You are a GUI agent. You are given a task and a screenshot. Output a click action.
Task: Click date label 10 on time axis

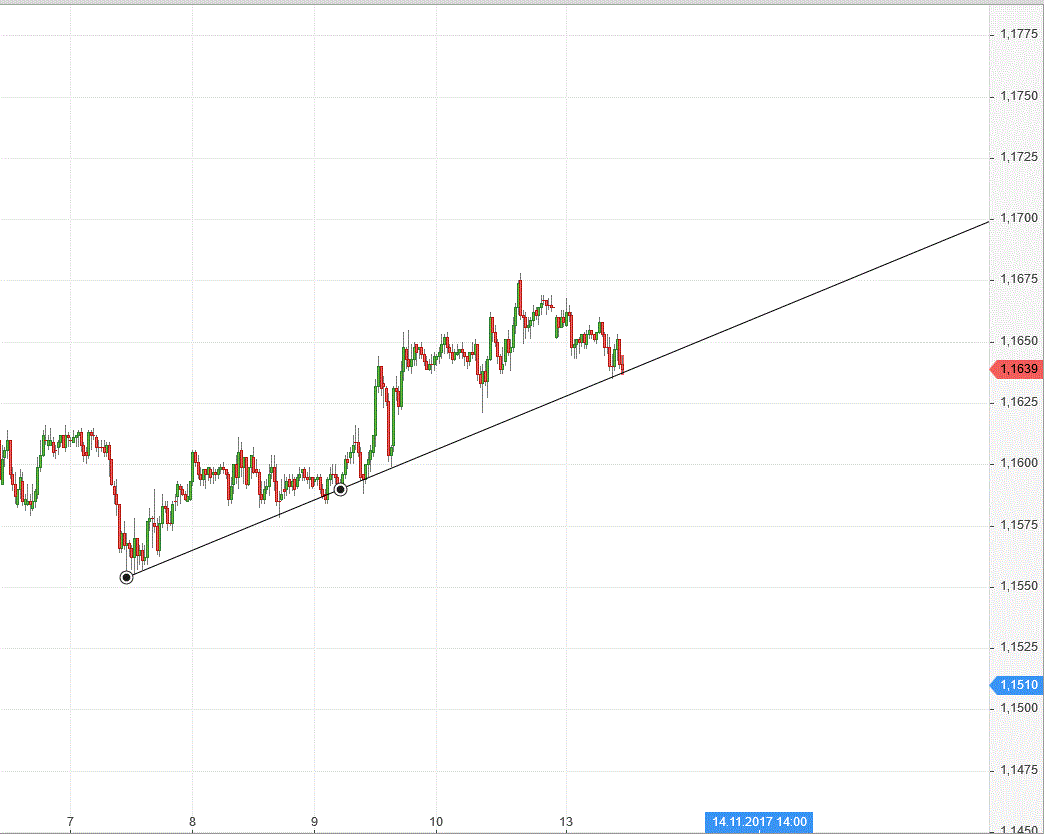tap(436, 822)
